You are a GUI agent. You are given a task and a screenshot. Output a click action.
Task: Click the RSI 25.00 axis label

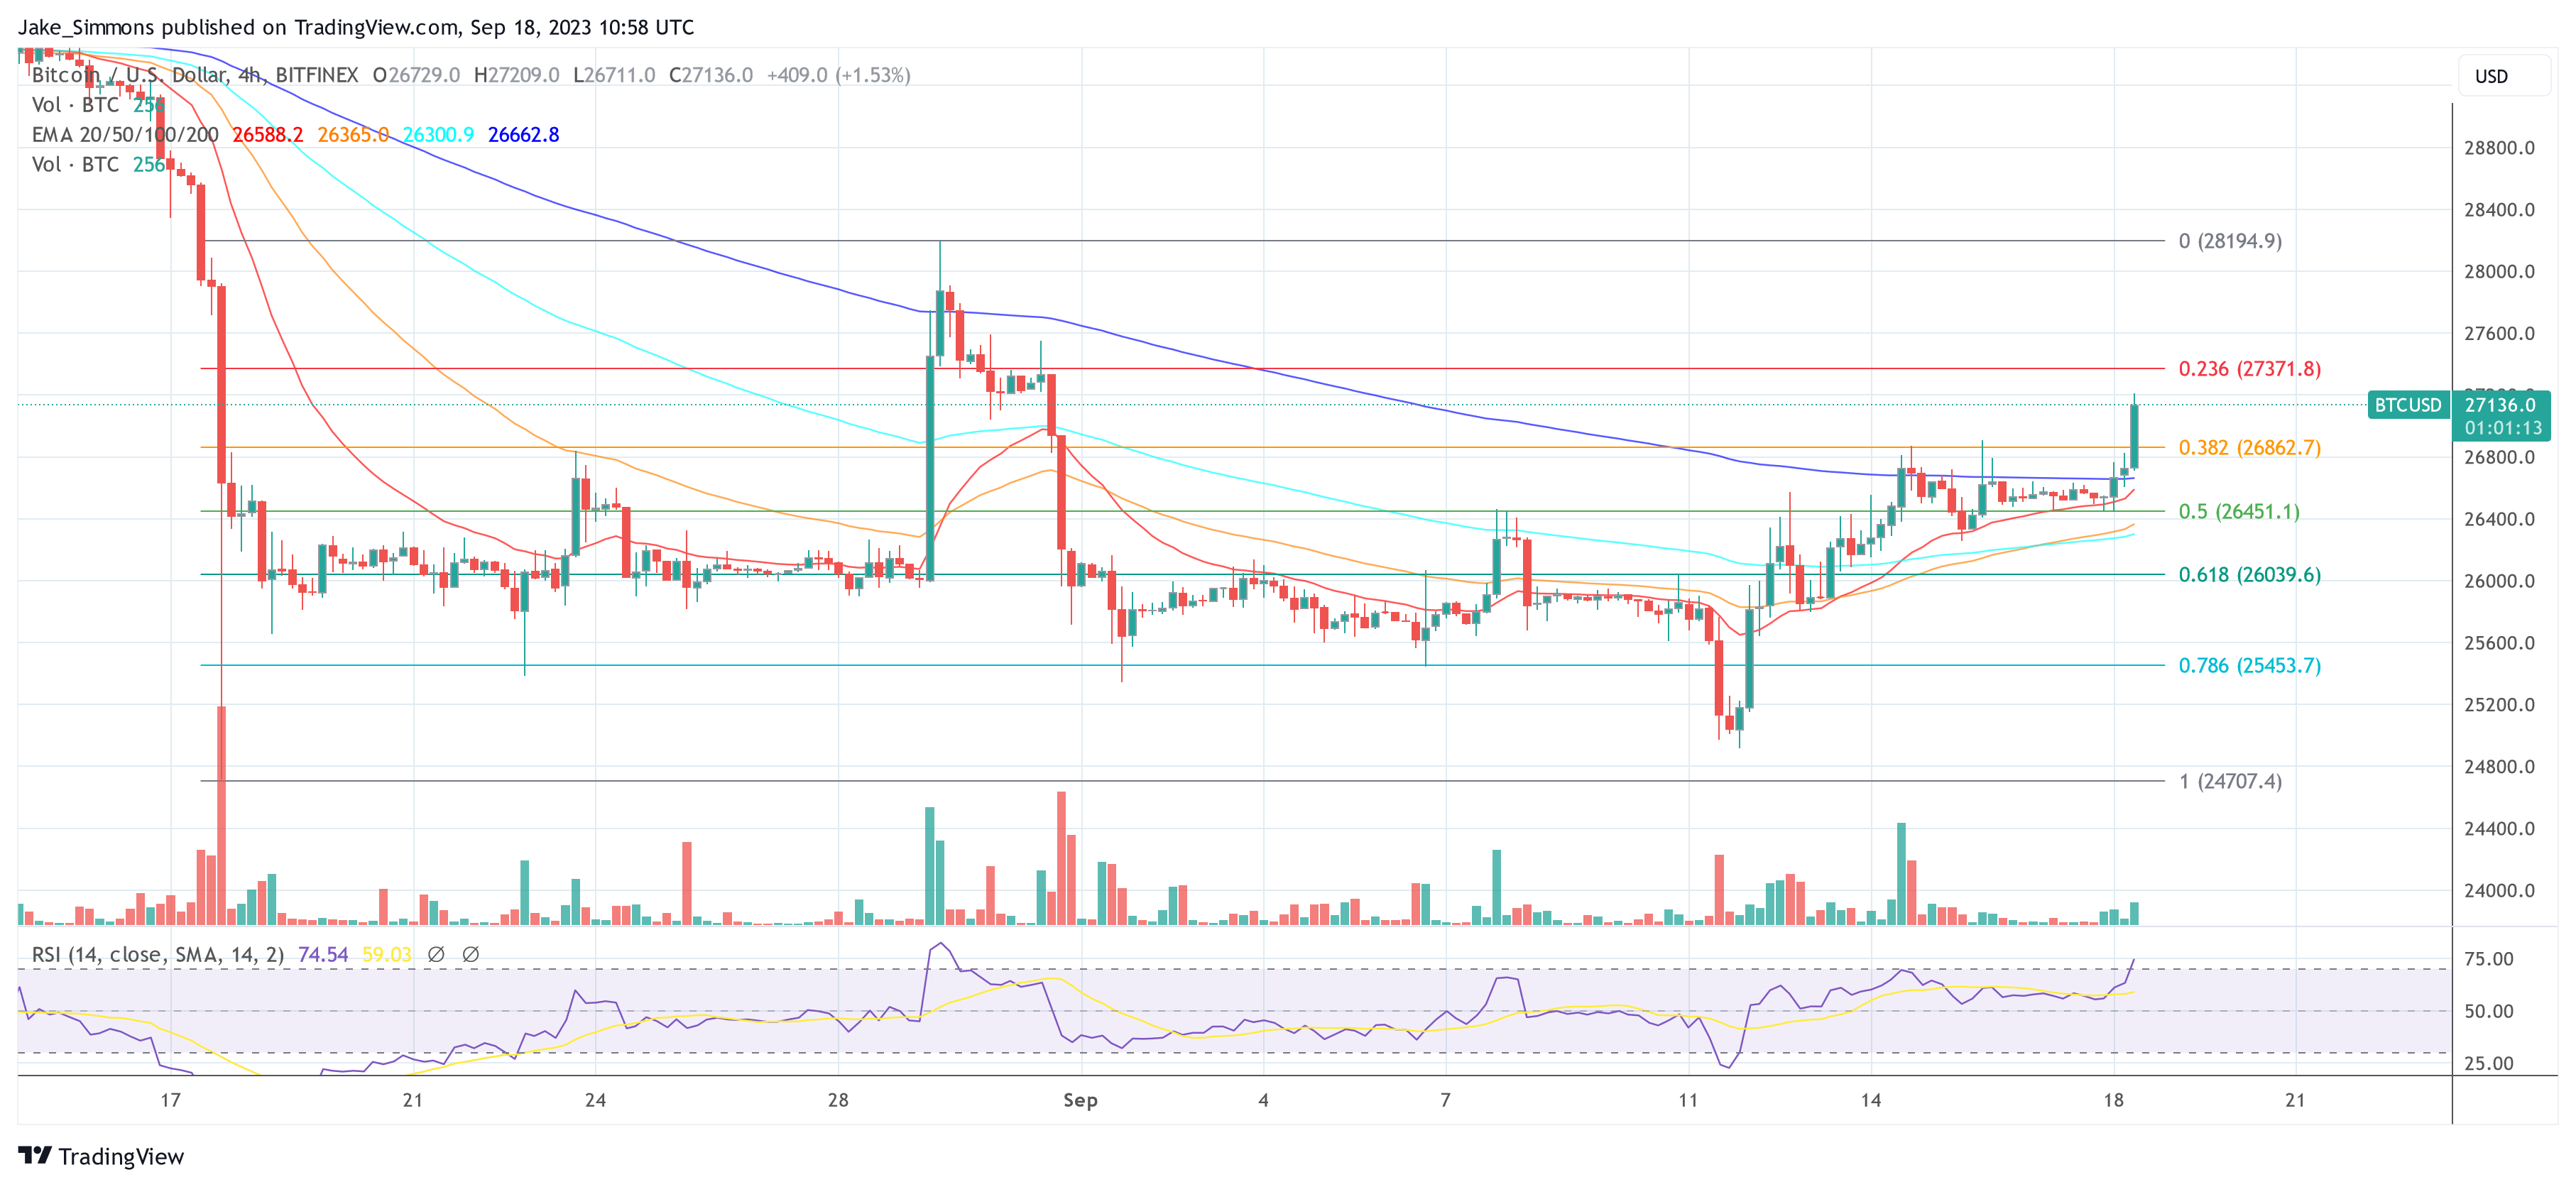[2489, 1064]
